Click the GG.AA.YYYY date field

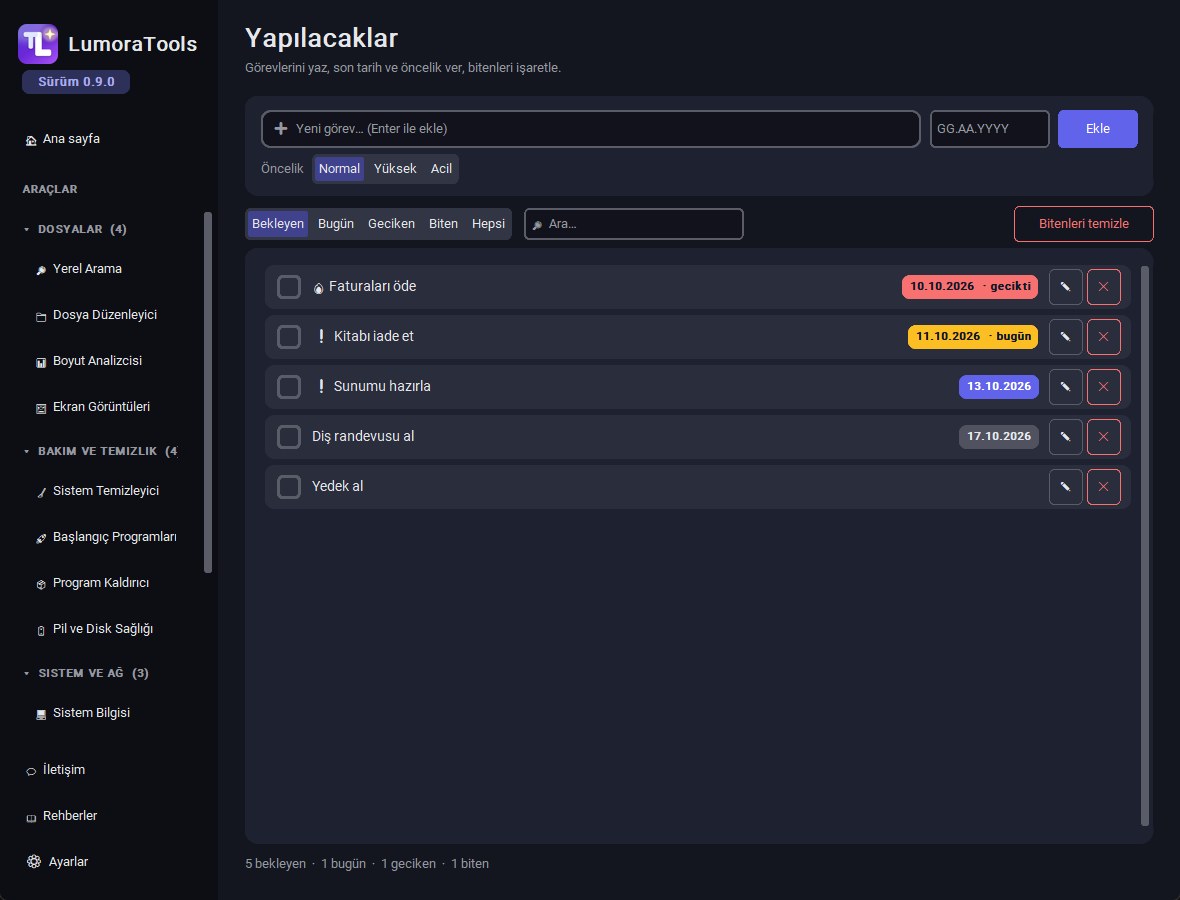[x=990, y=129]
